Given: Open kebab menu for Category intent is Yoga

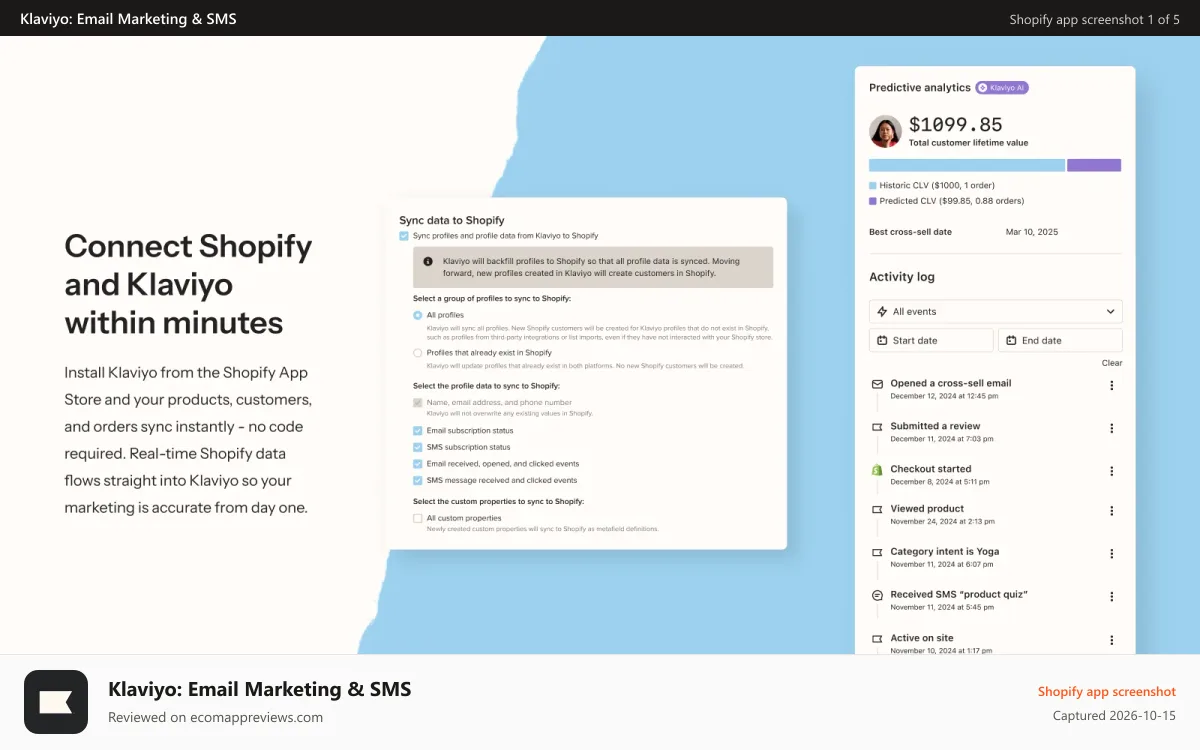Looking at the screenshot, I should click(x=1111, y=554).
